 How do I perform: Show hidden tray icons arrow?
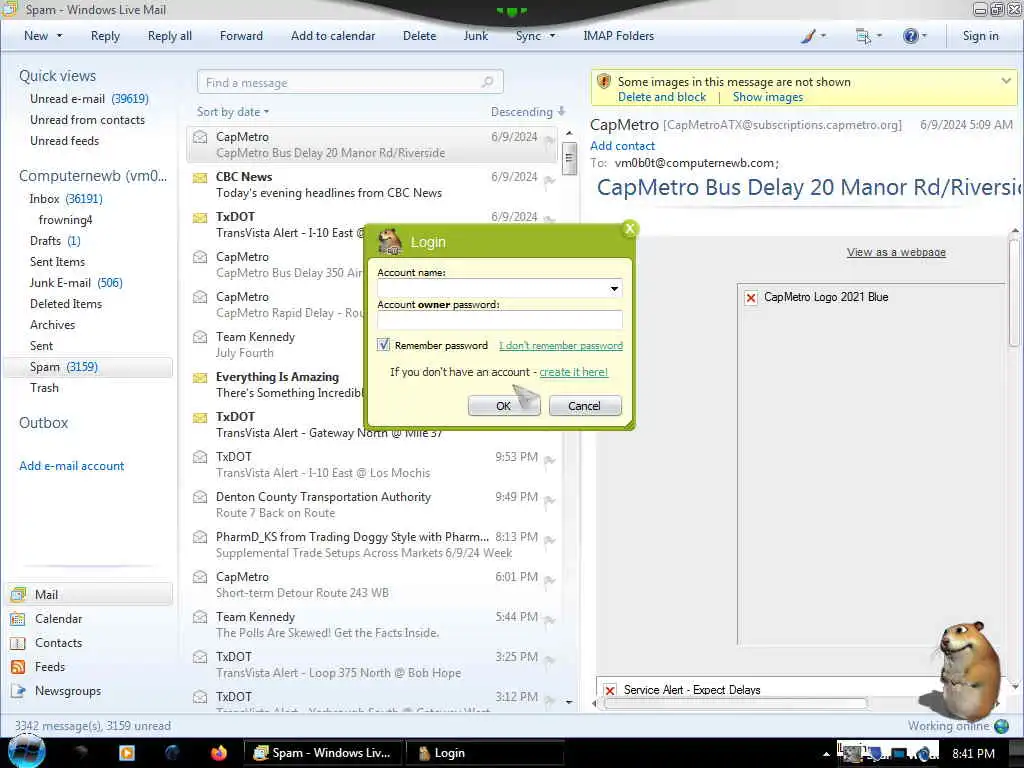[826, 754]
